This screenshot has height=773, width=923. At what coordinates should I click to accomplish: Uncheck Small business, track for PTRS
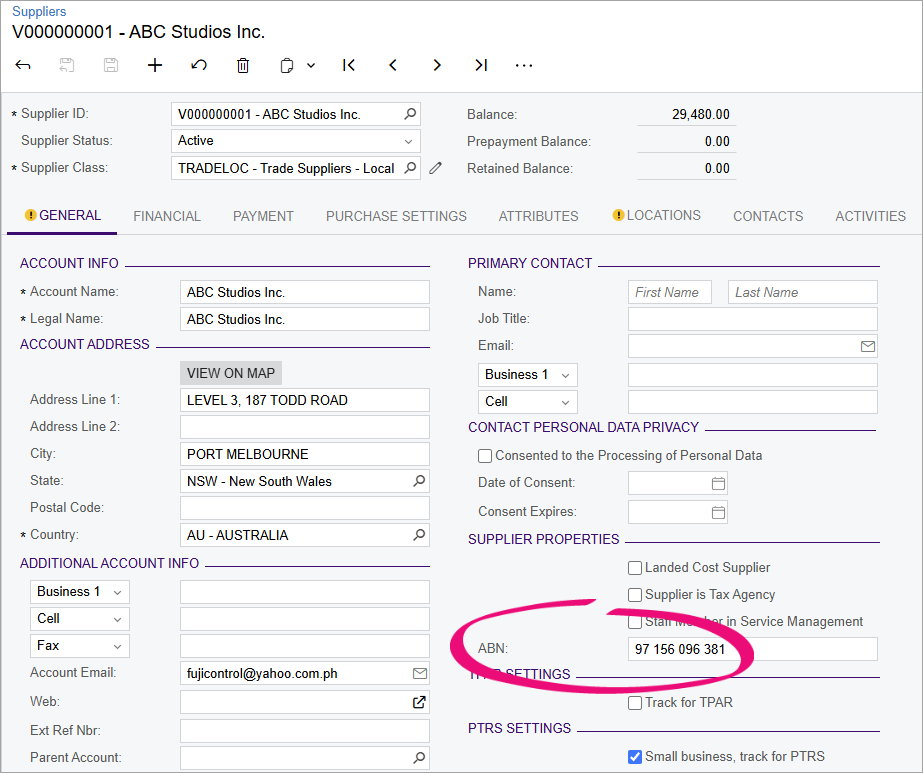pyautogui.click(x=635, y=756)
